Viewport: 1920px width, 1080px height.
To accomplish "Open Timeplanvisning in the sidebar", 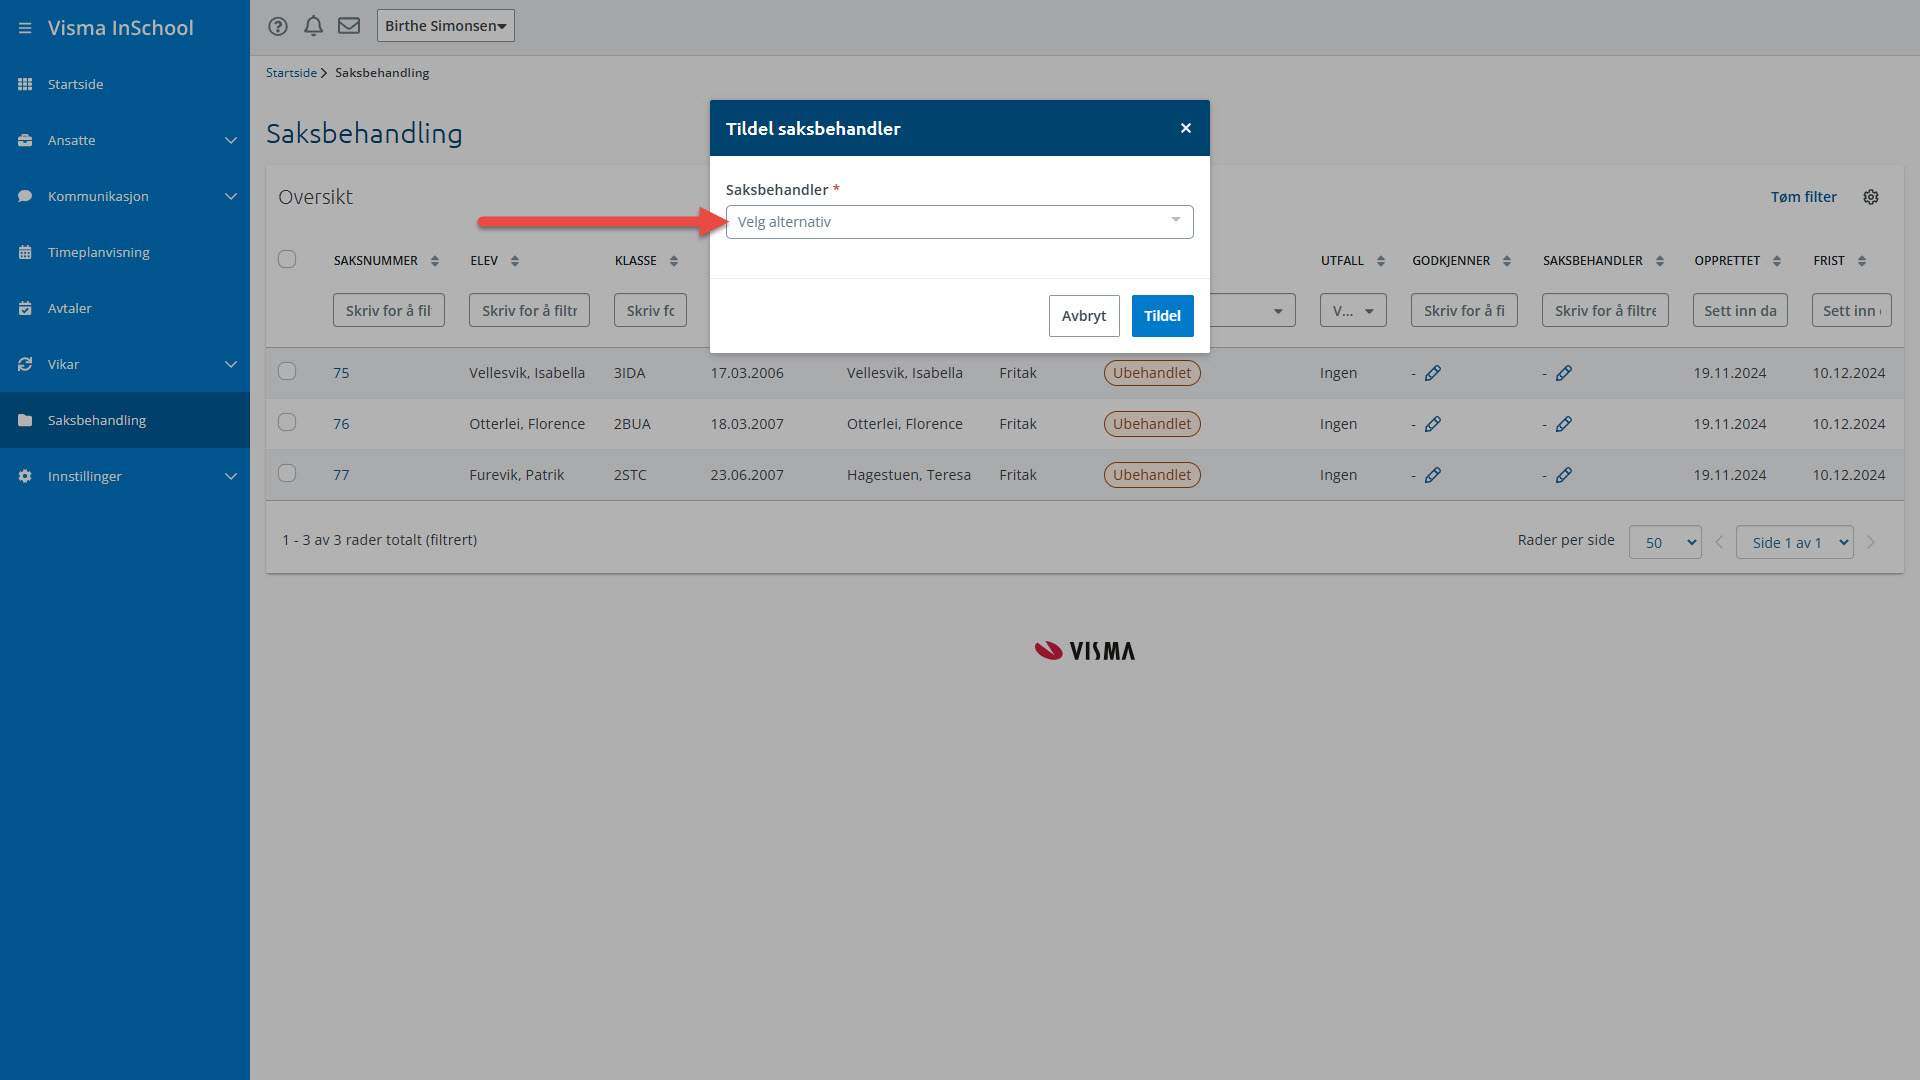I will (98, 252).
